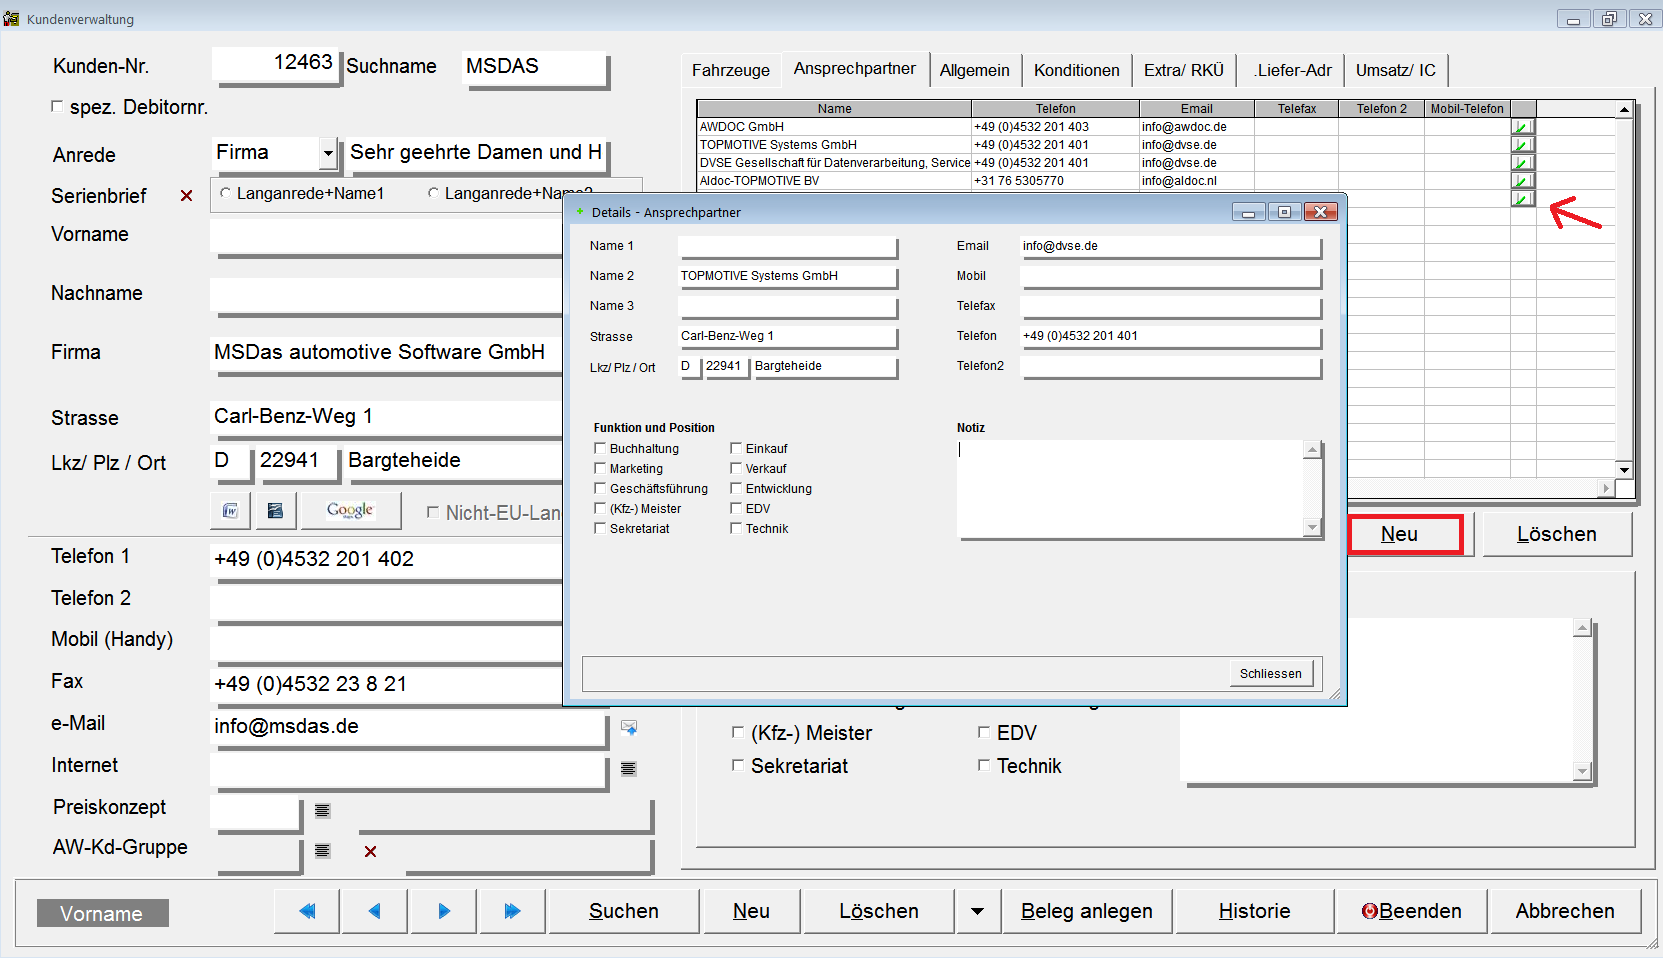Image resolution: width=1663 pixels, height=958 pixels.
Task: Jump to the last customer record
Action: (x=512, y=911)
